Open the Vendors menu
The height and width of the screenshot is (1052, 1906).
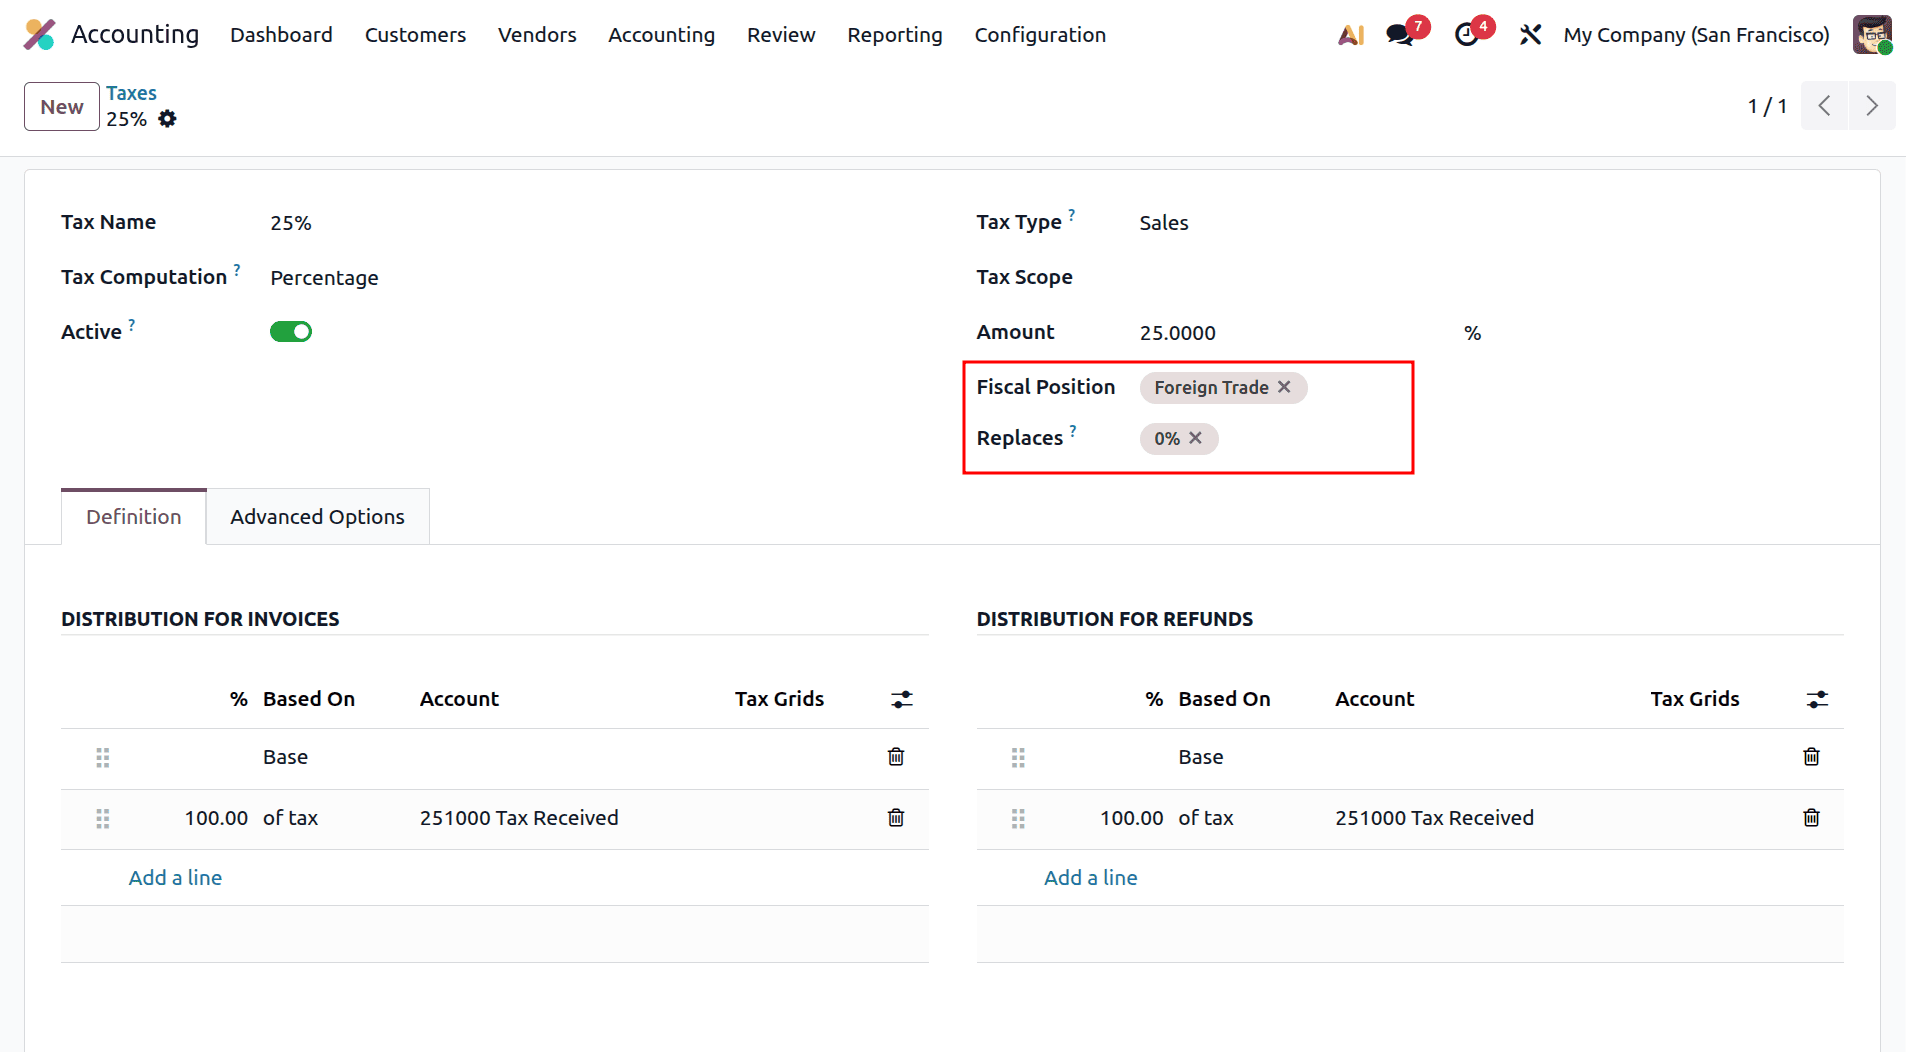click(537, 35)
